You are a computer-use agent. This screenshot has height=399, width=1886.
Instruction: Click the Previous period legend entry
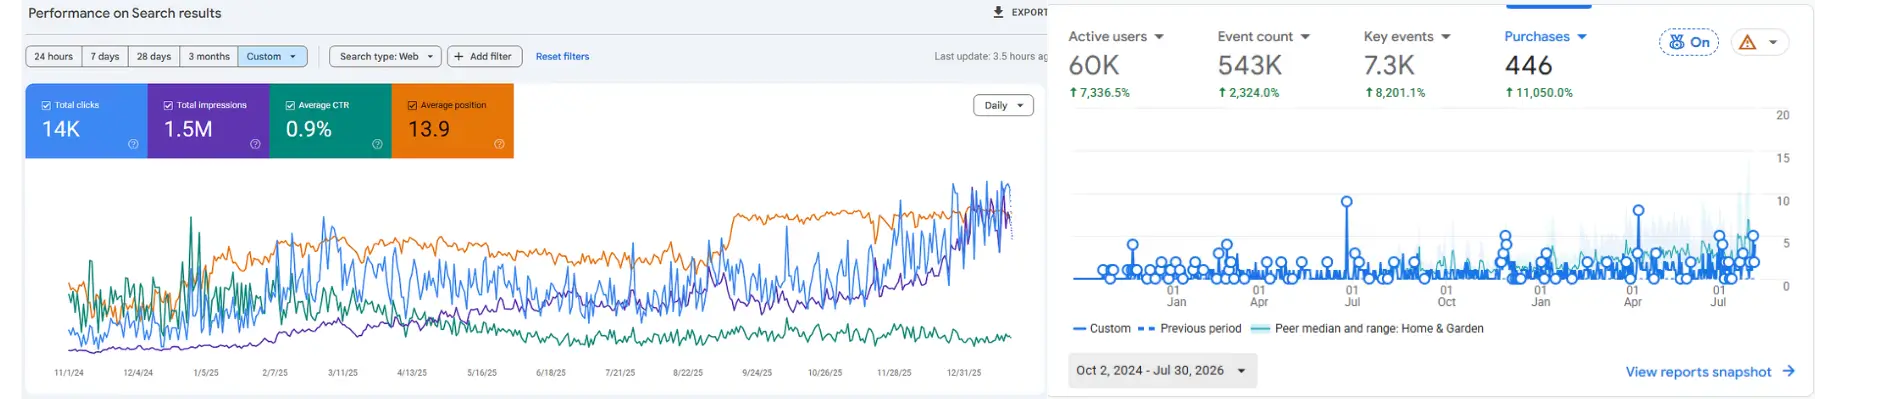[x=1189, y=328]
